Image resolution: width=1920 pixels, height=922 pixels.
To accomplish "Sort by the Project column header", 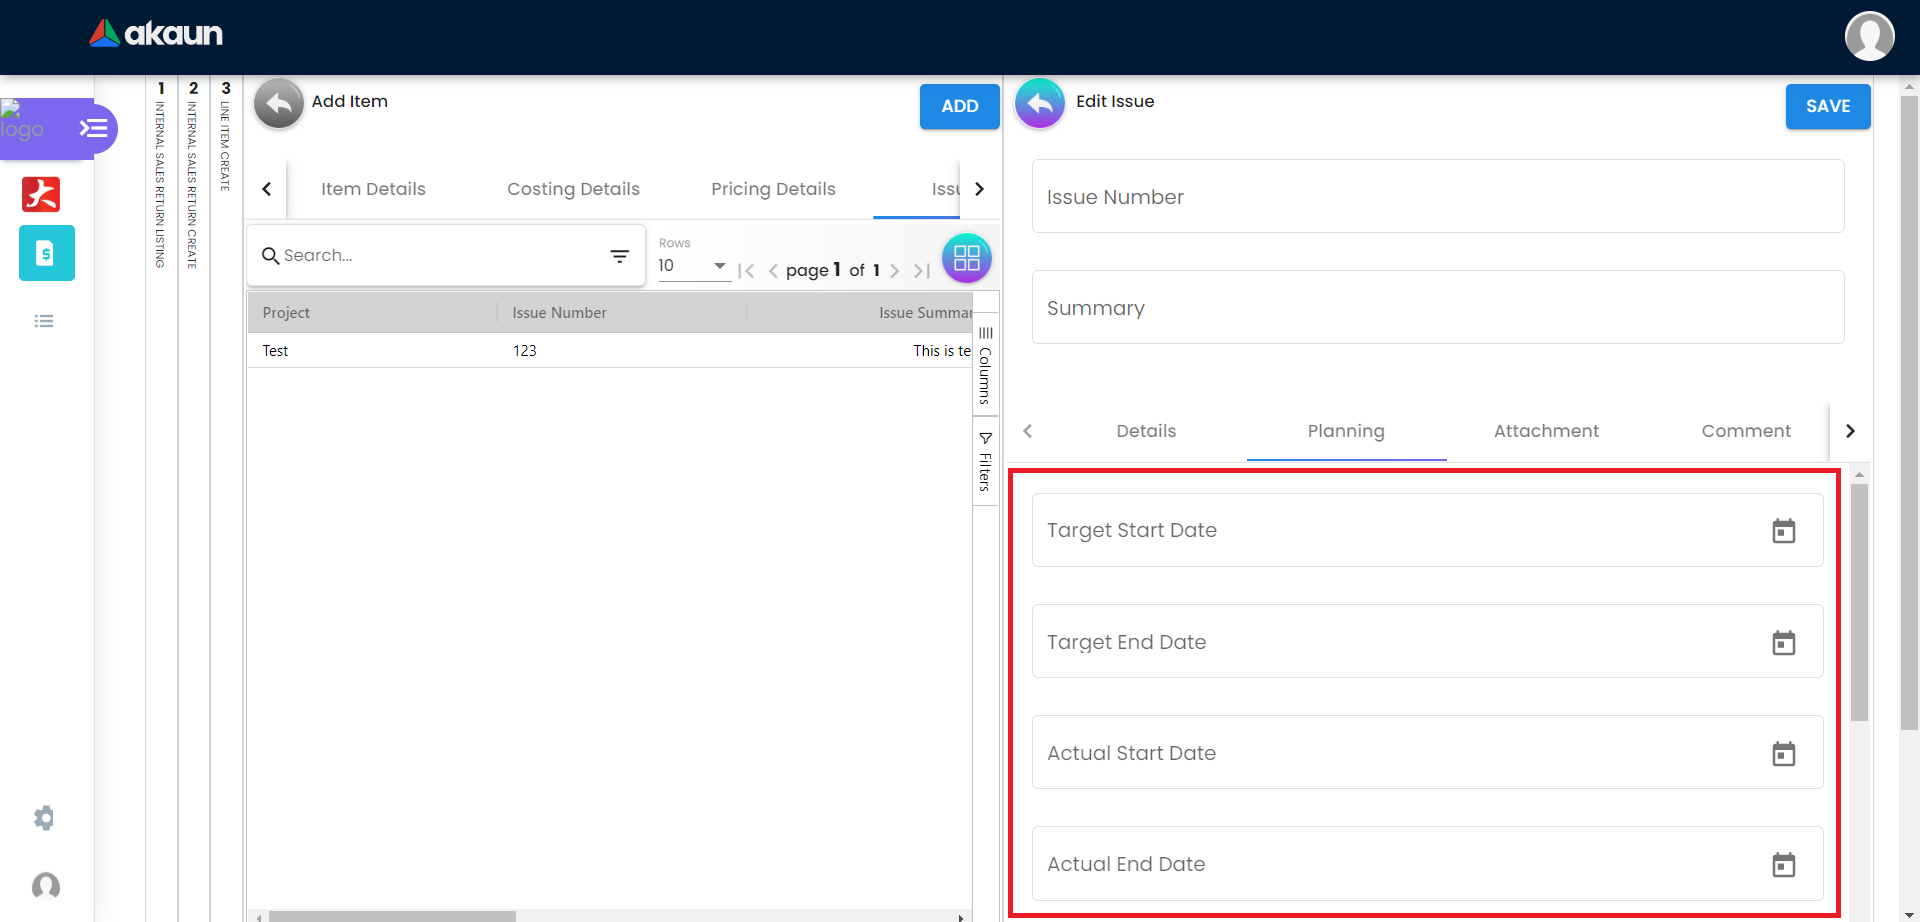I will [x=372, y=313].
